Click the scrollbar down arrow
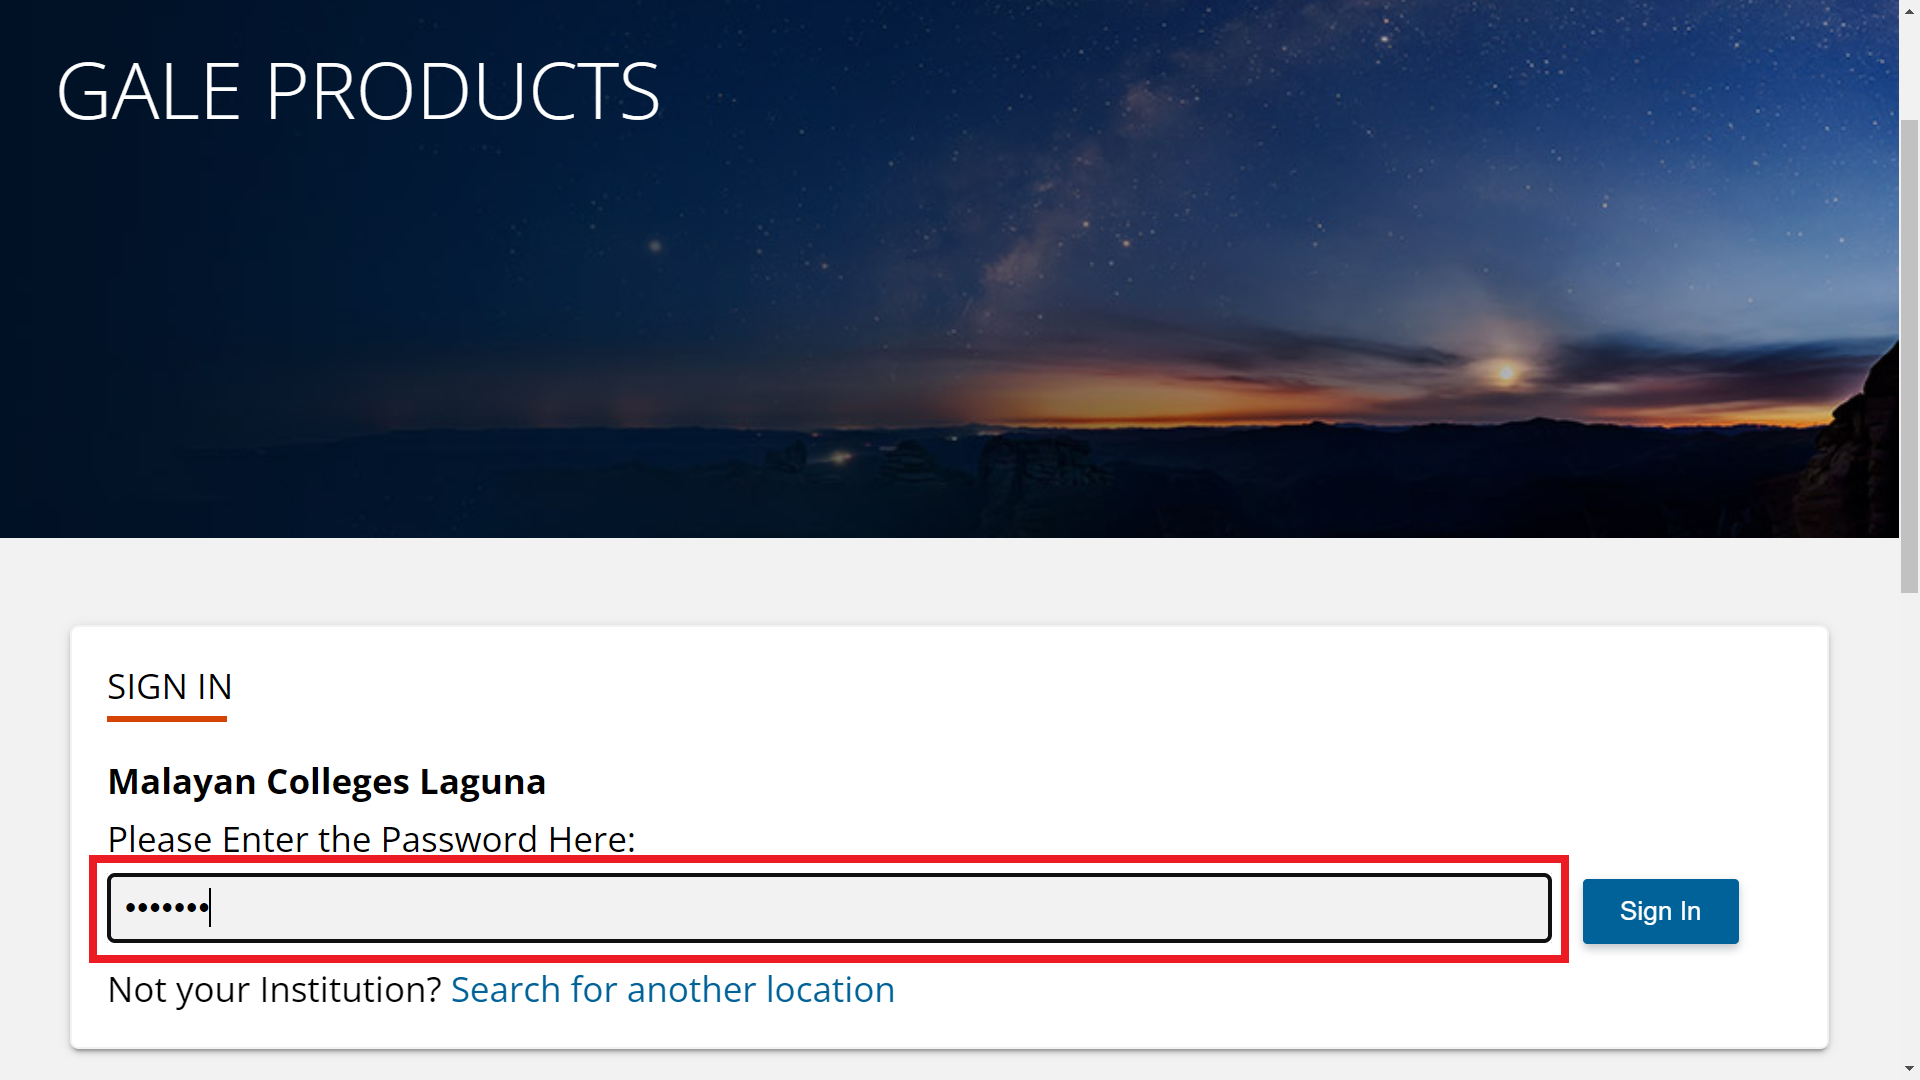Screen dimensions: 1920x1080 click(1909, 1070)
